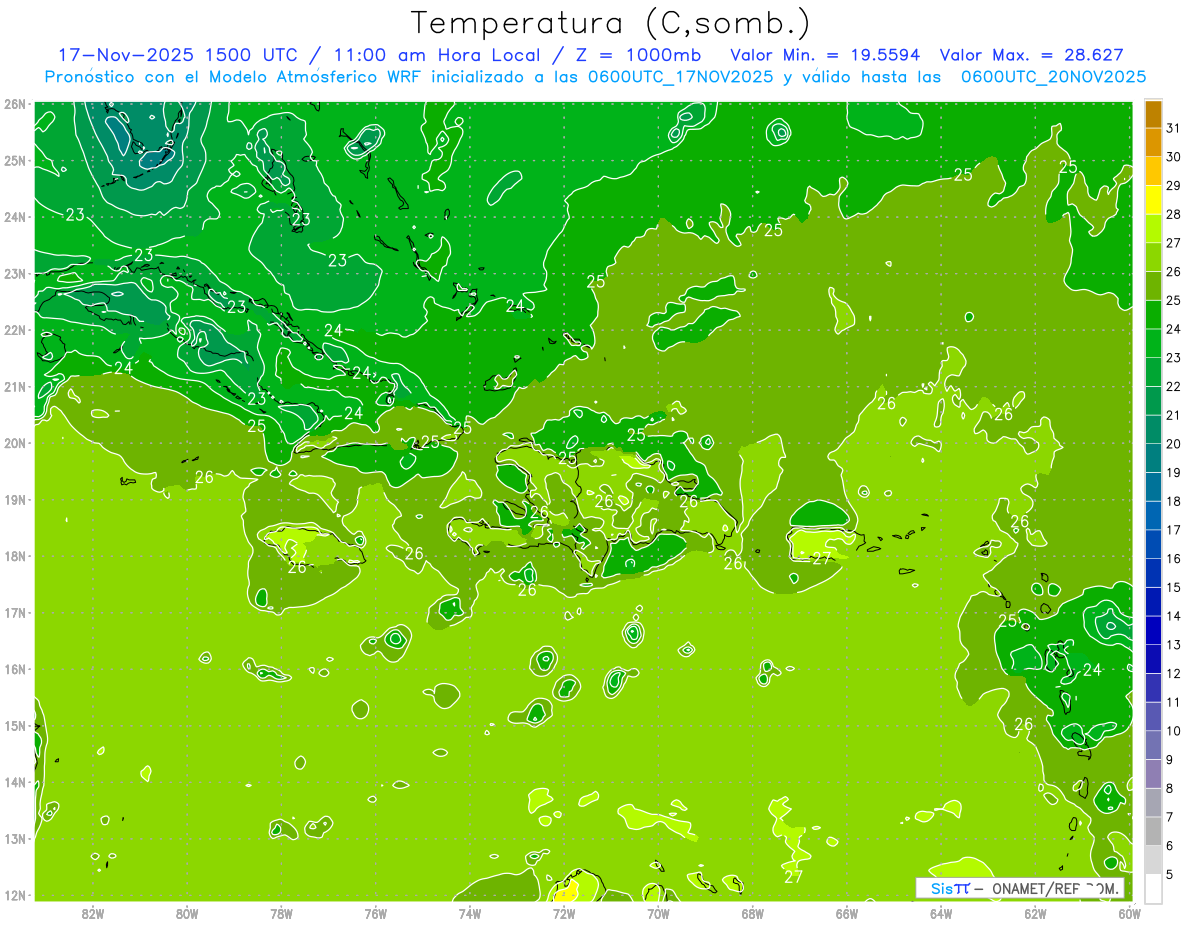Click the colorbar scale value 31
This screenshot has height=927, width=1200.
coord(1174,128)
